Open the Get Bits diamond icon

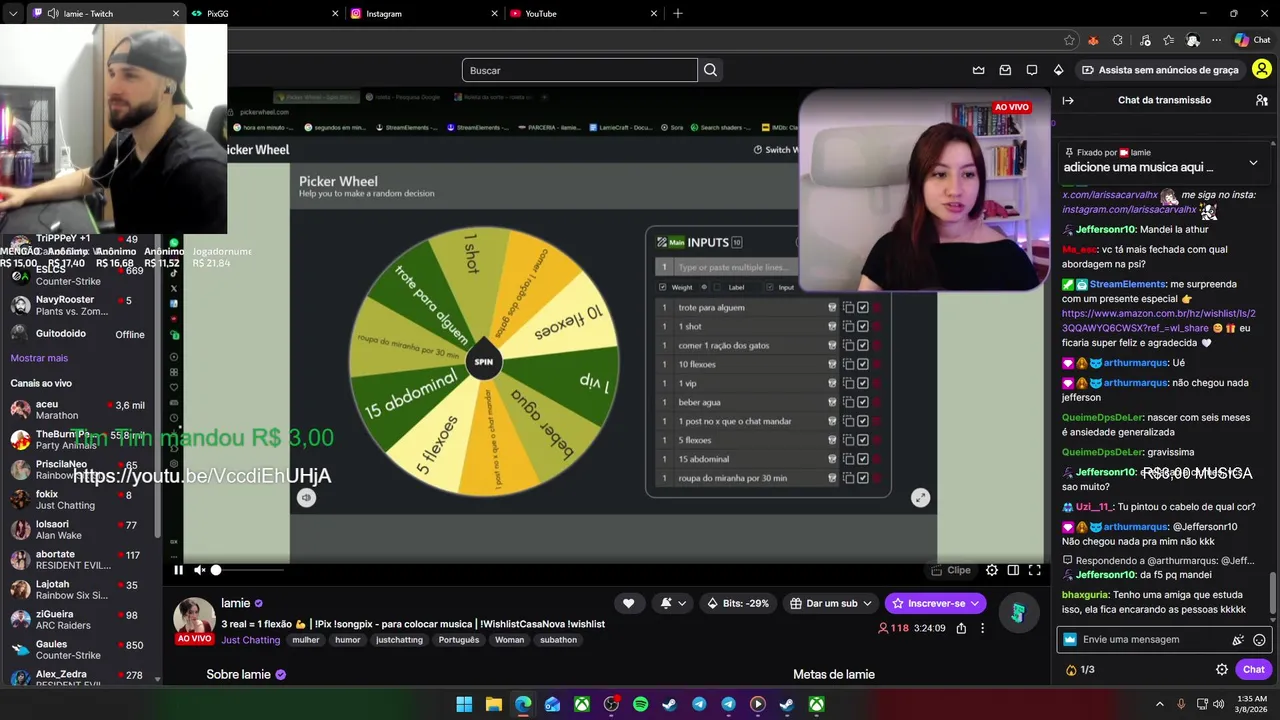click(x=1058, y=70)
